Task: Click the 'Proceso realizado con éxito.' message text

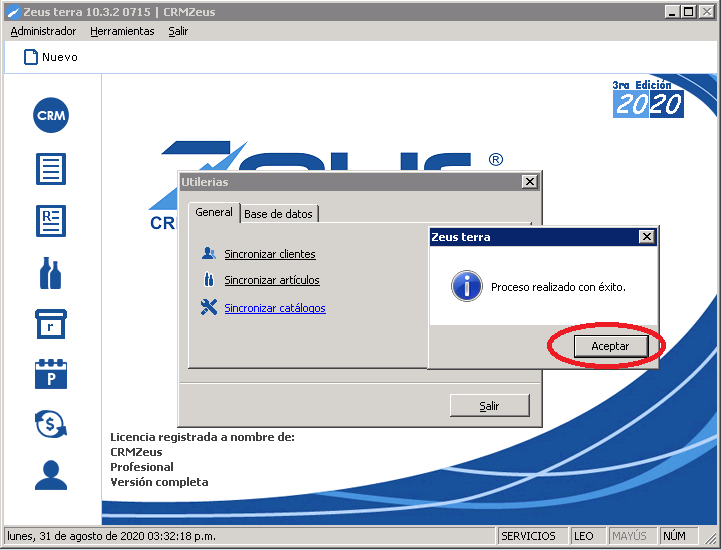Action: tap(558, 287)
